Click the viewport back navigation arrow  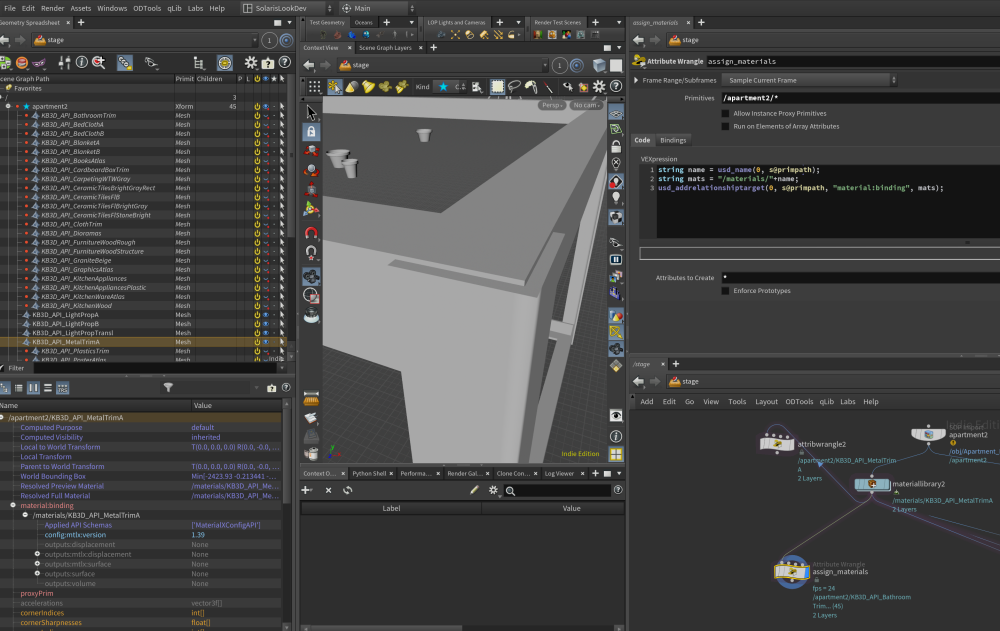tap(309, 65)
